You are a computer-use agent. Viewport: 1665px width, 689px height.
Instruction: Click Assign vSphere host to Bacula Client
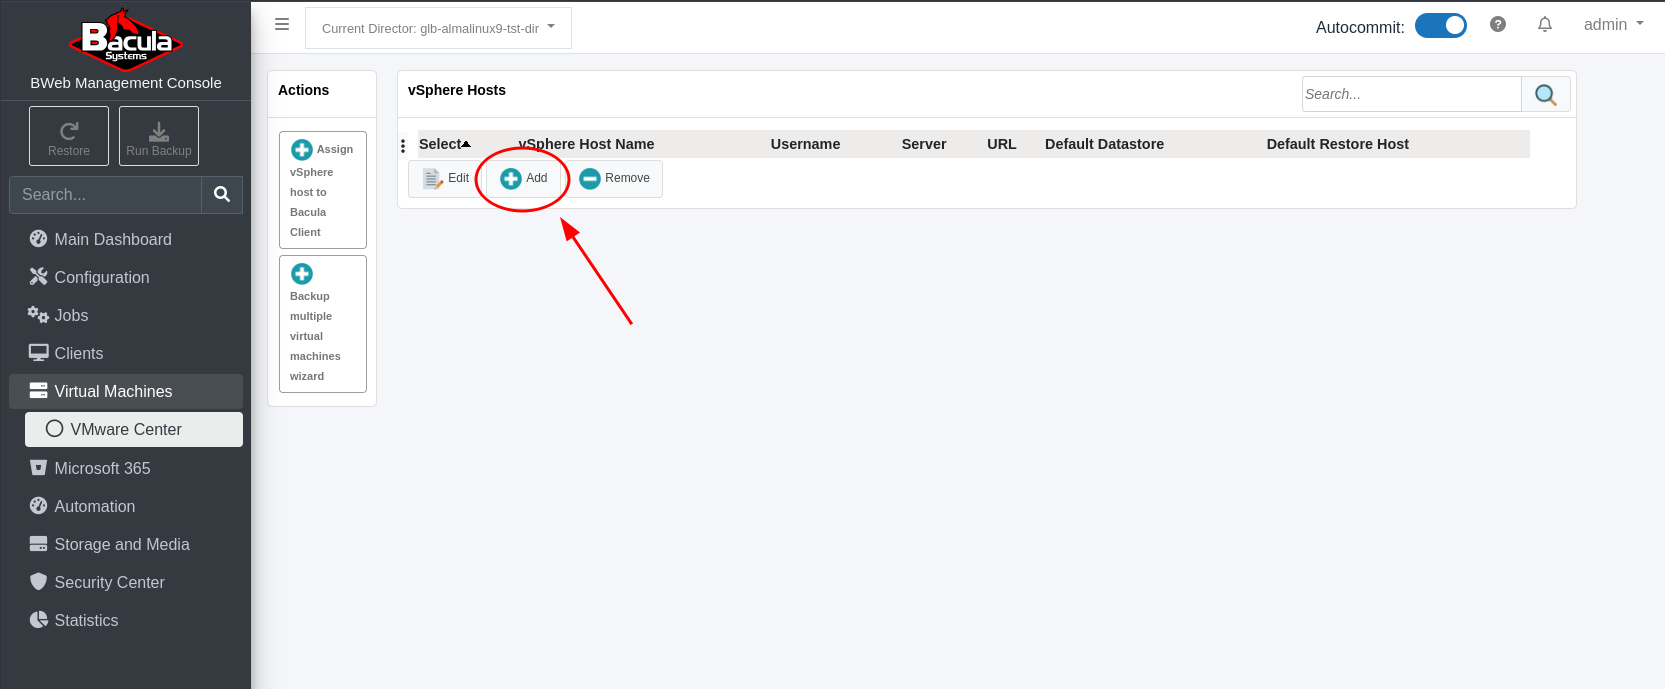point(323,190)
